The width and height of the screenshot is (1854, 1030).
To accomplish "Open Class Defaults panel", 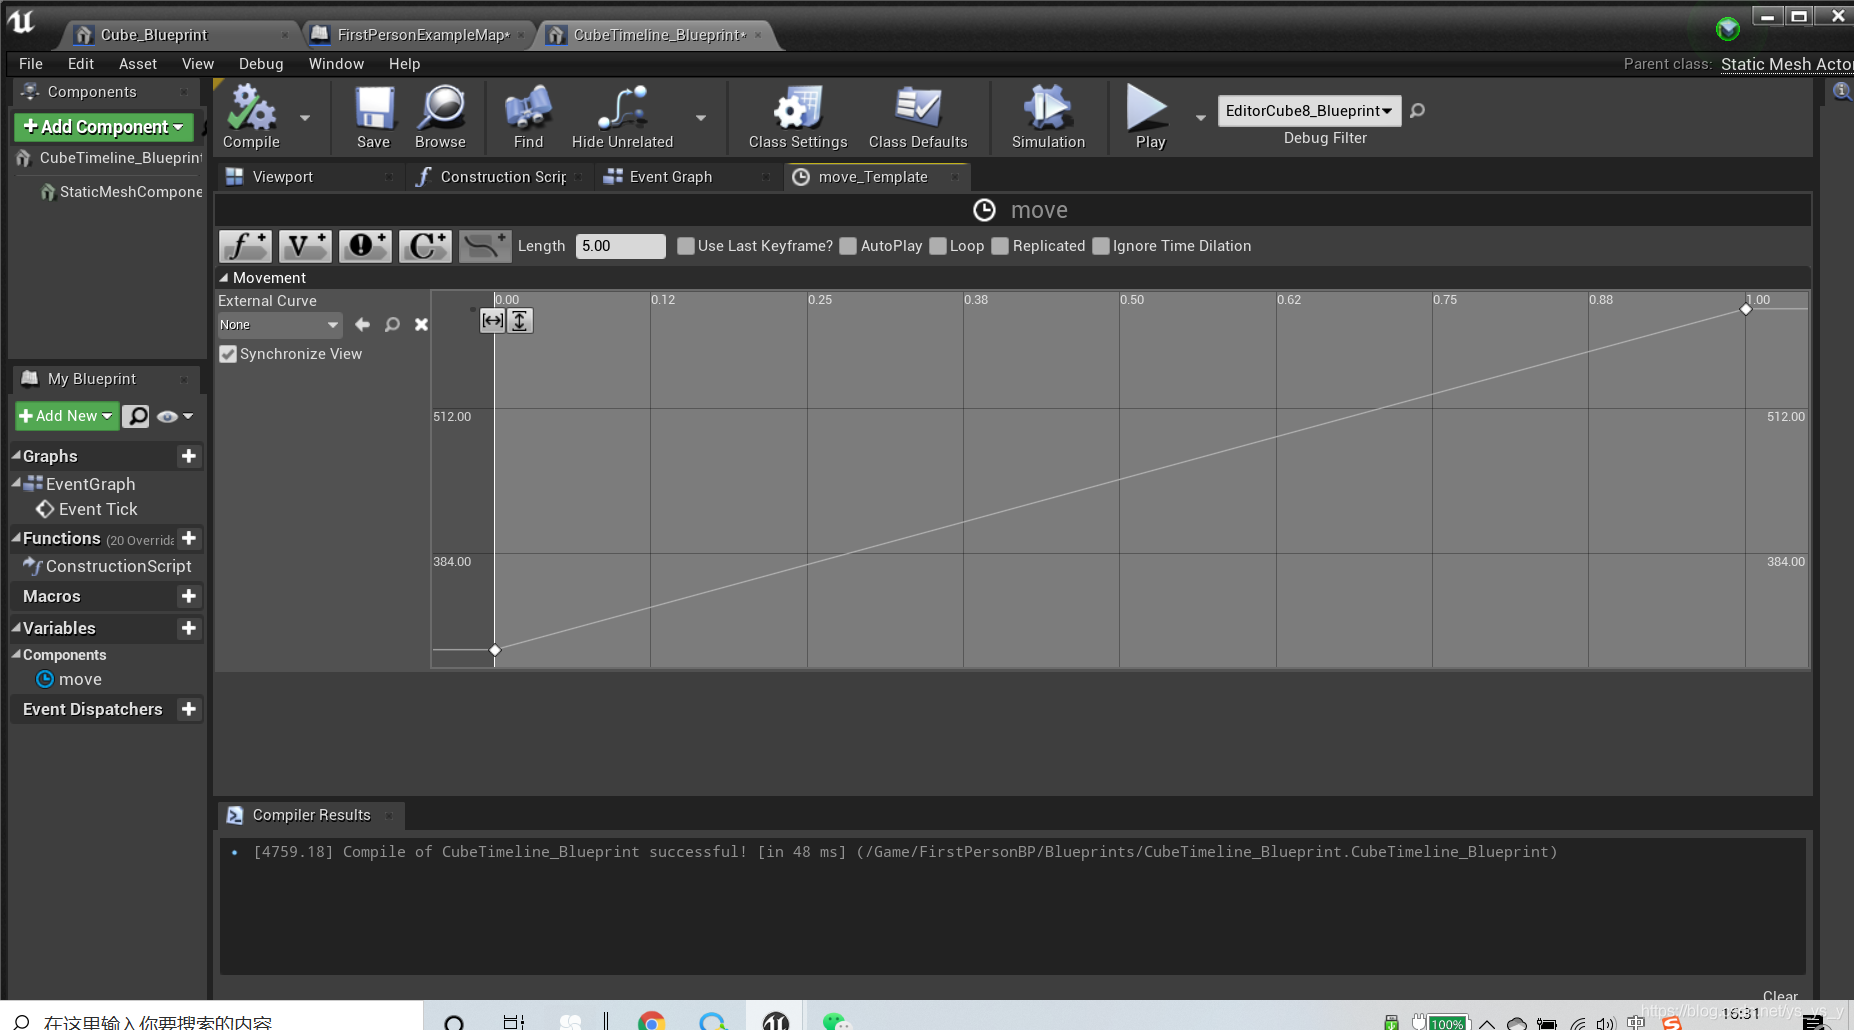I will pos(918,115).
